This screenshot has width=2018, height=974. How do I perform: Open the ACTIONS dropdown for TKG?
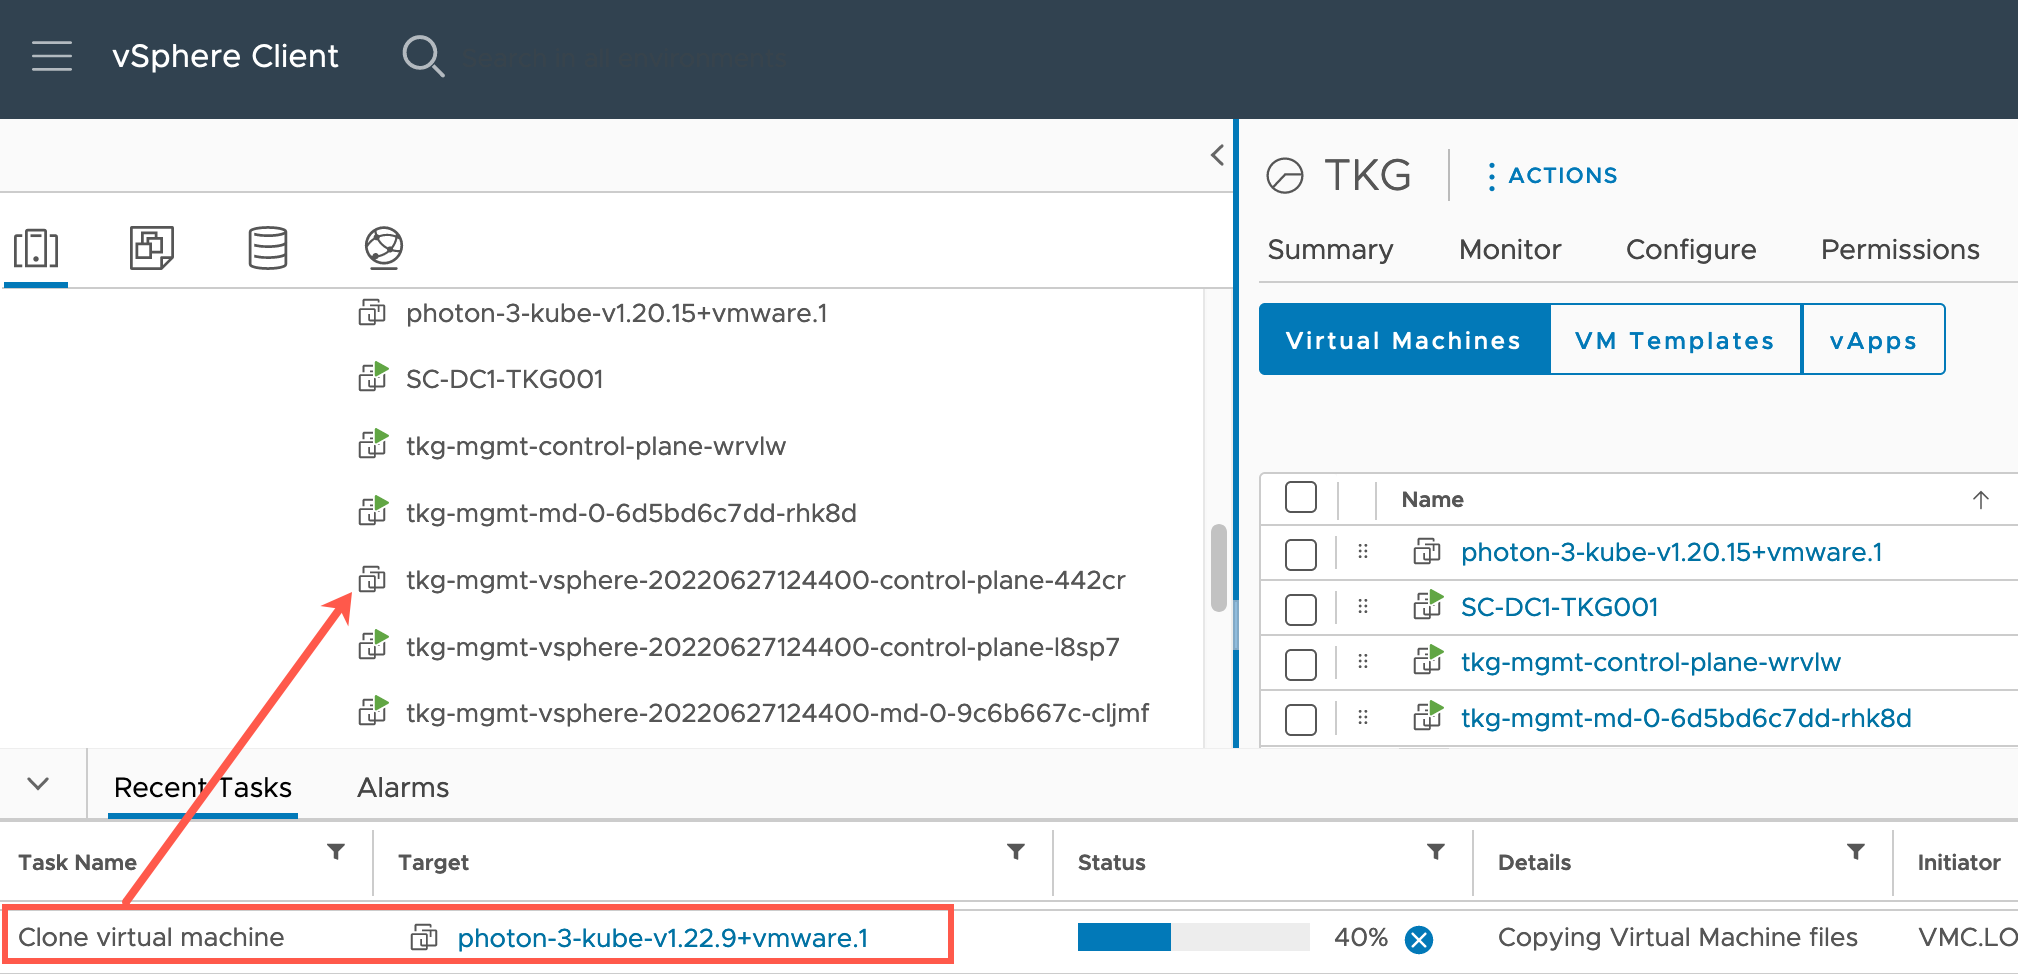click(1552, 176)
